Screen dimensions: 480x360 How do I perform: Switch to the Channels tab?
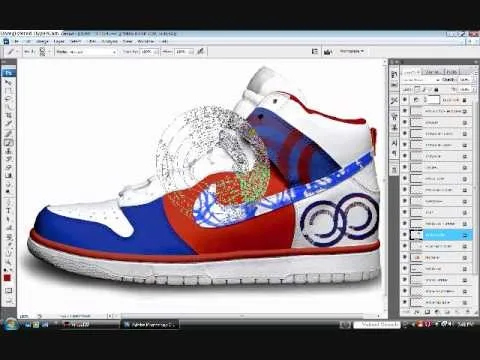432,72
